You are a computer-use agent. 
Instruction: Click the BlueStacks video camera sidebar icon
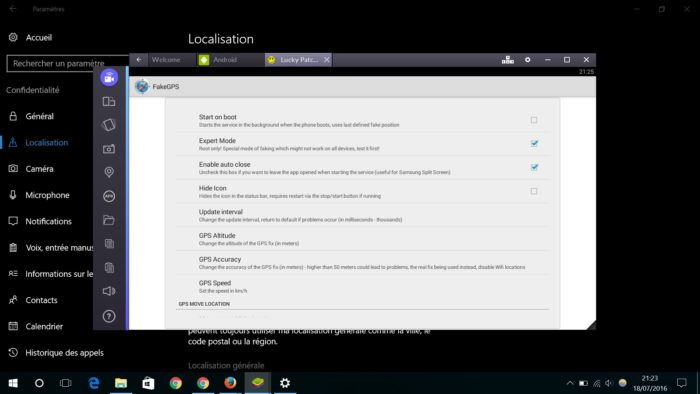(x=109, y=78)
